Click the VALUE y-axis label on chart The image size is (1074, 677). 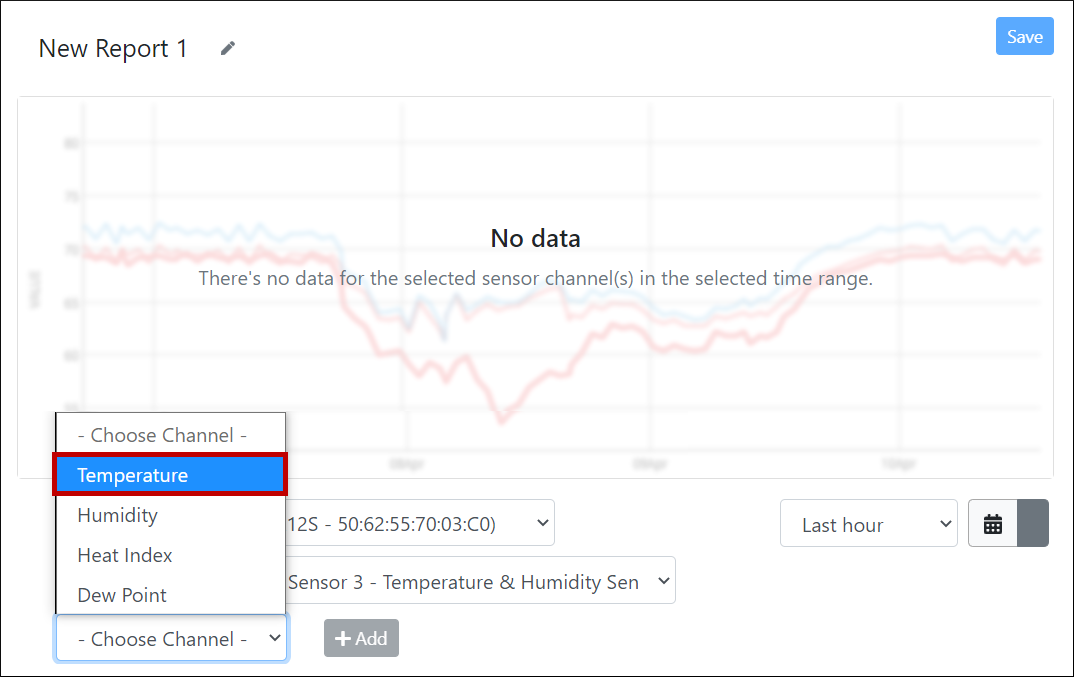coord(35,288)
